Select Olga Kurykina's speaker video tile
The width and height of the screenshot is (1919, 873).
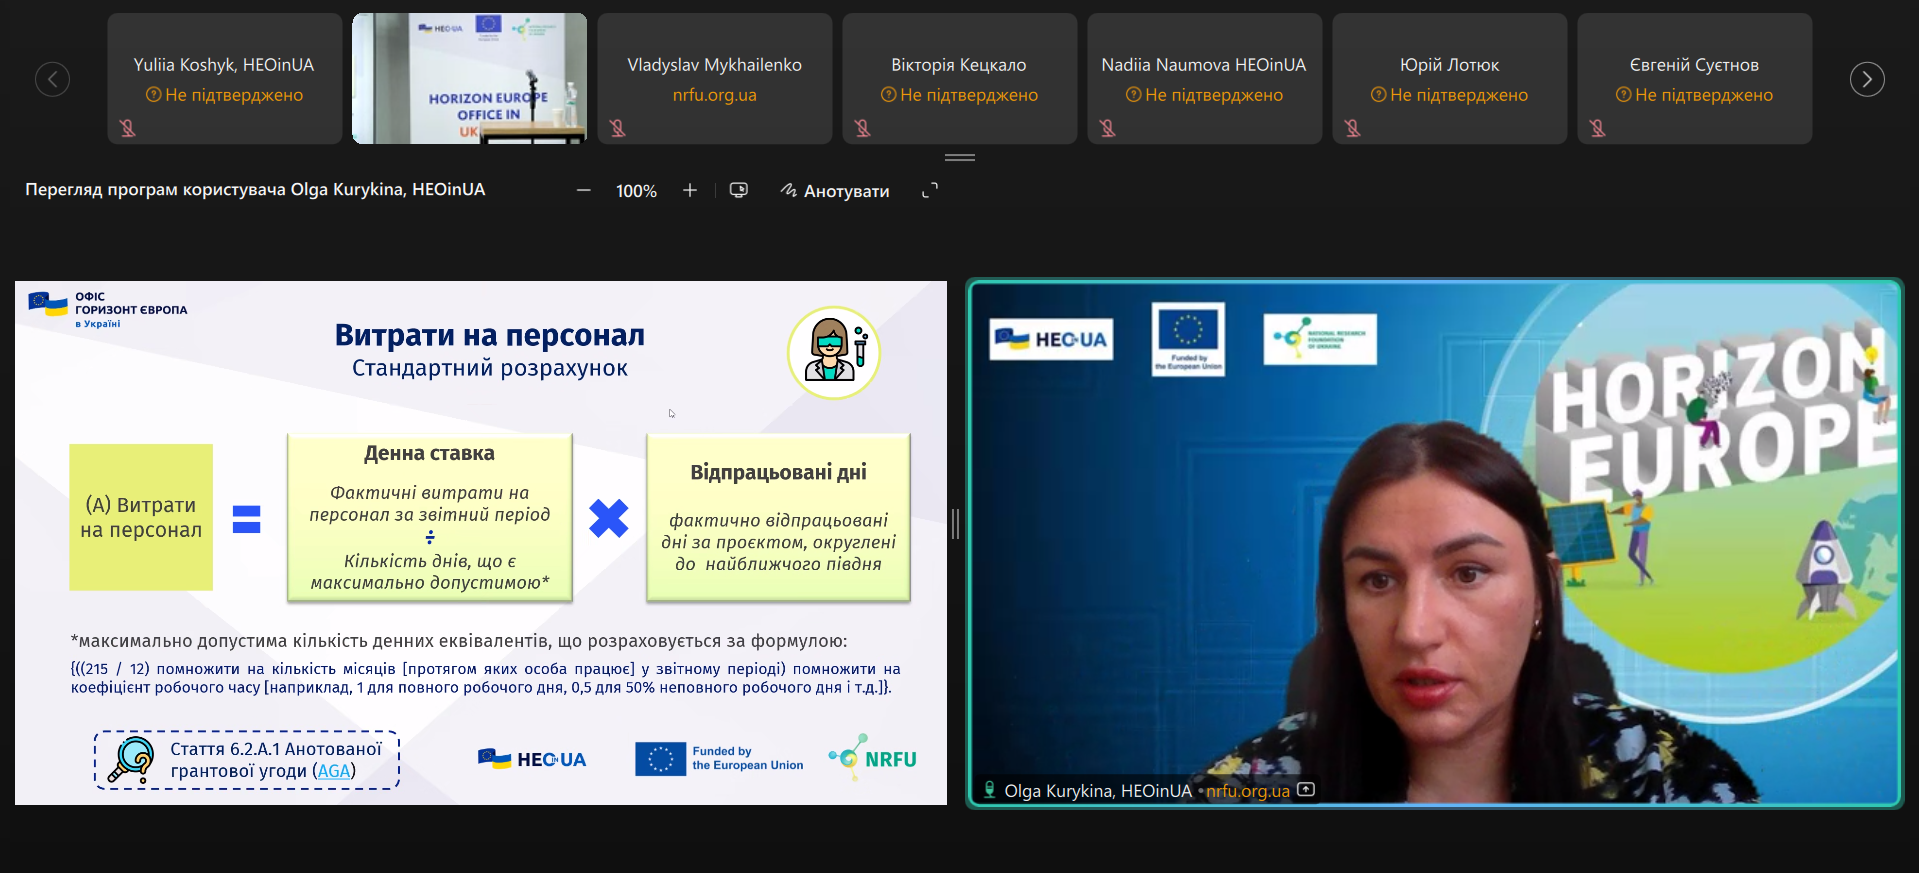pos(1434,543)
